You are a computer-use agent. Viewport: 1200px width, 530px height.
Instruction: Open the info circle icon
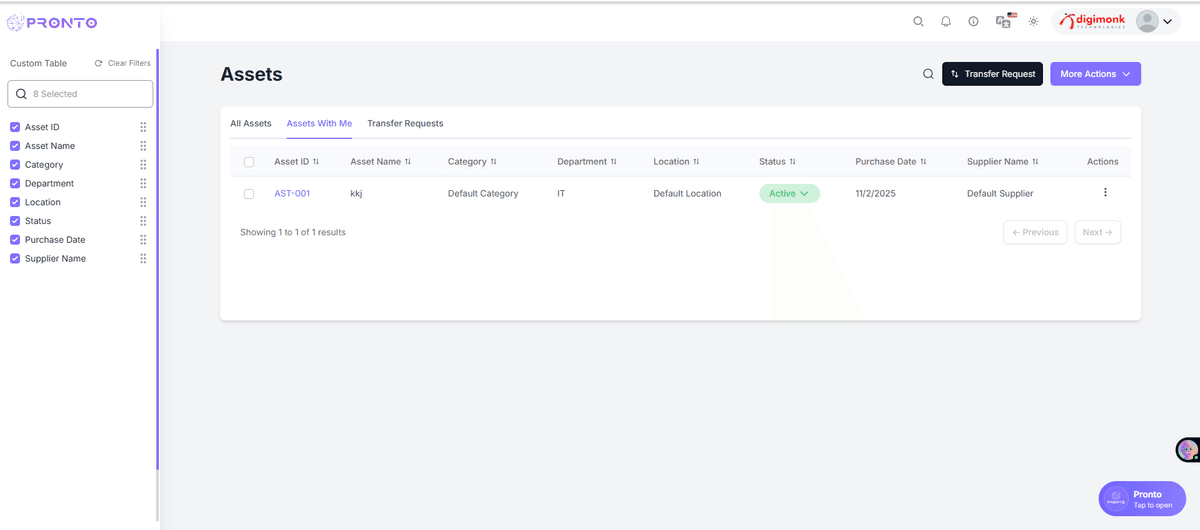click(x=973, y=21)
